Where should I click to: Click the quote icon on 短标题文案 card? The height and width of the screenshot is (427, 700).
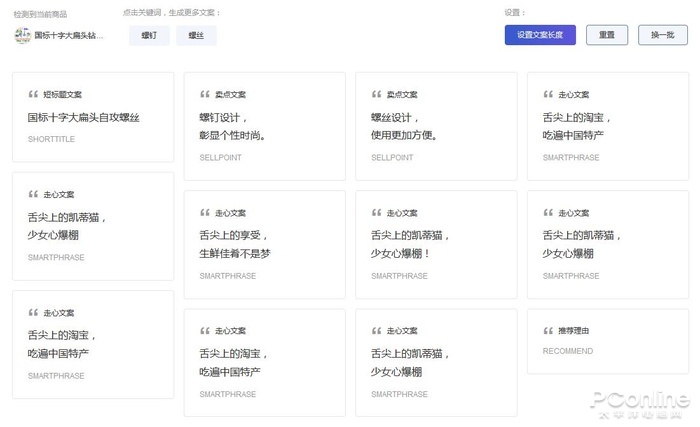coord(33,94)
